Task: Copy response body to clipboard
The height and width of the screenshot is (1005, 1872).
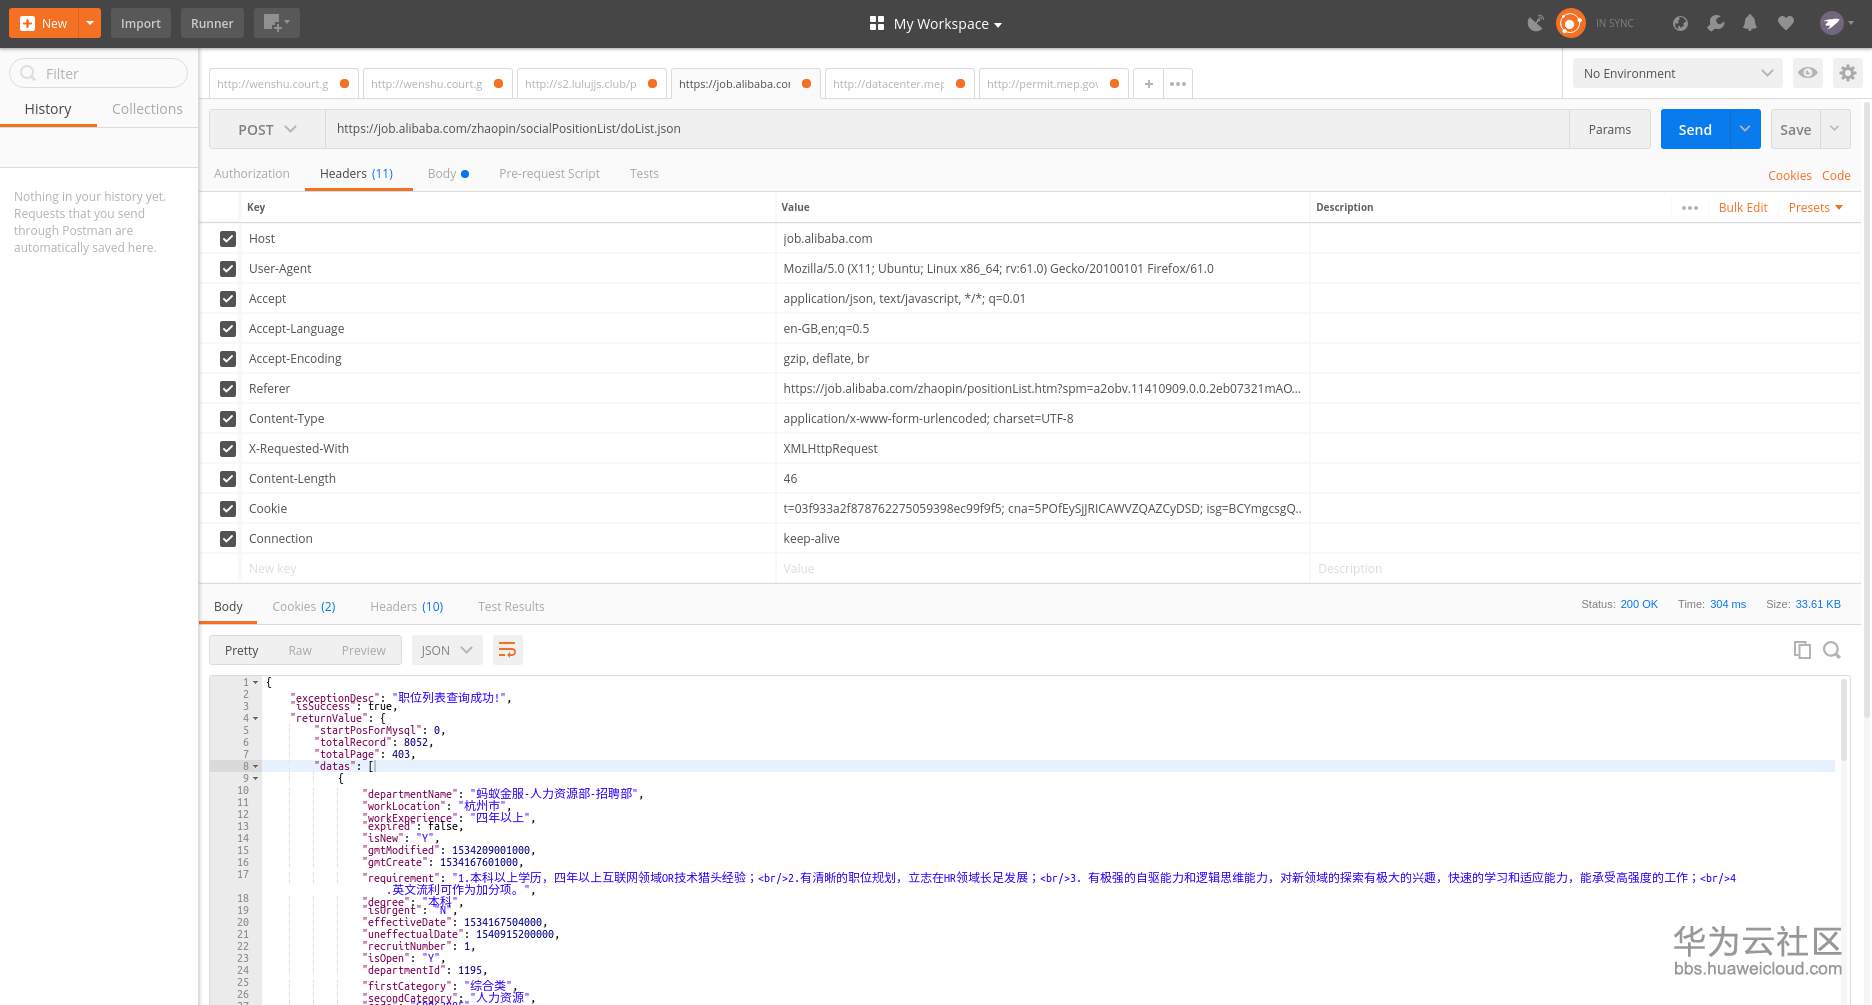Action: coord(1802,650)
